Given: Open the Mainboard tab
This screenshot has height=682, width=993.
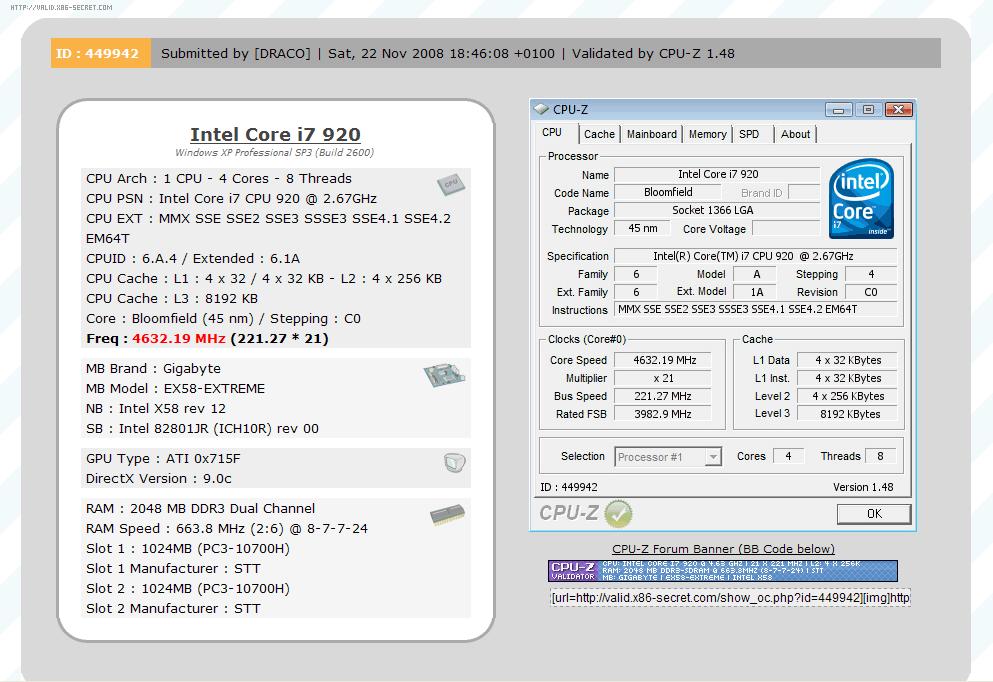Looking at the screenshot, I should coord(652,134).
